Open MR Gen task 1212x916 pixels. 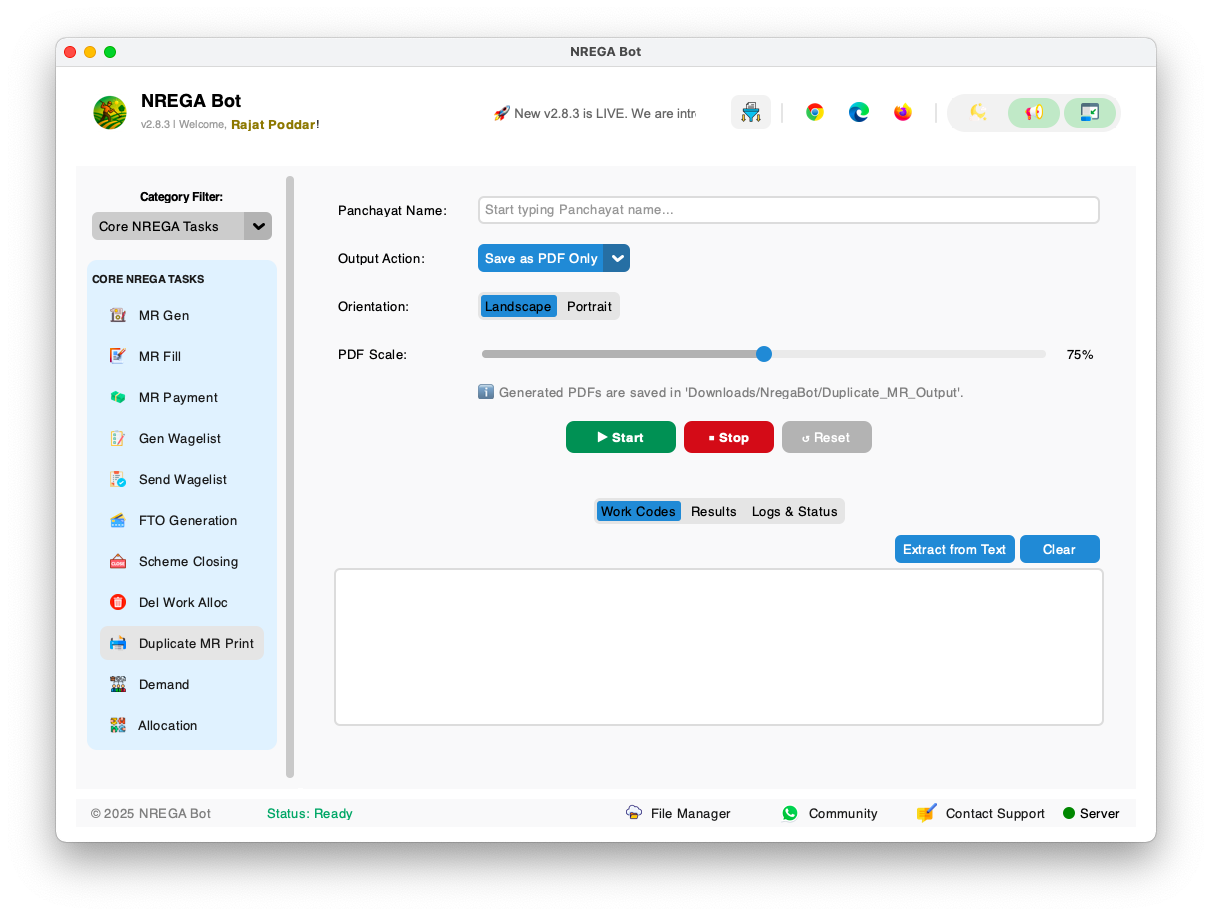click(x=182, y=315)
